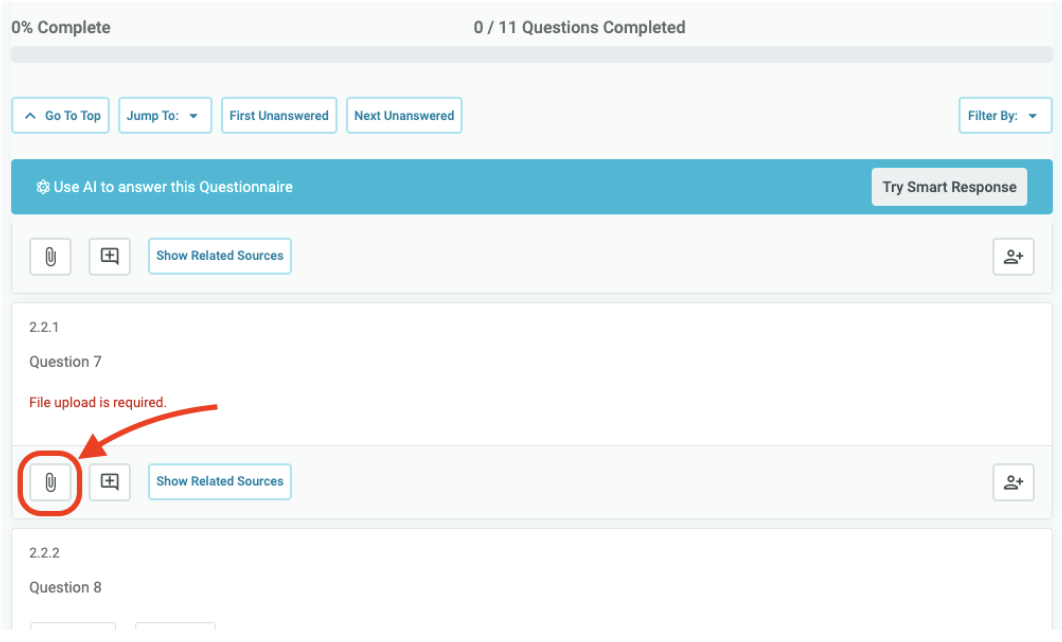The width and height of the screenshot is (1062, 642).
Task: Click the AI gear icon in banner
Action: point(43,187)
